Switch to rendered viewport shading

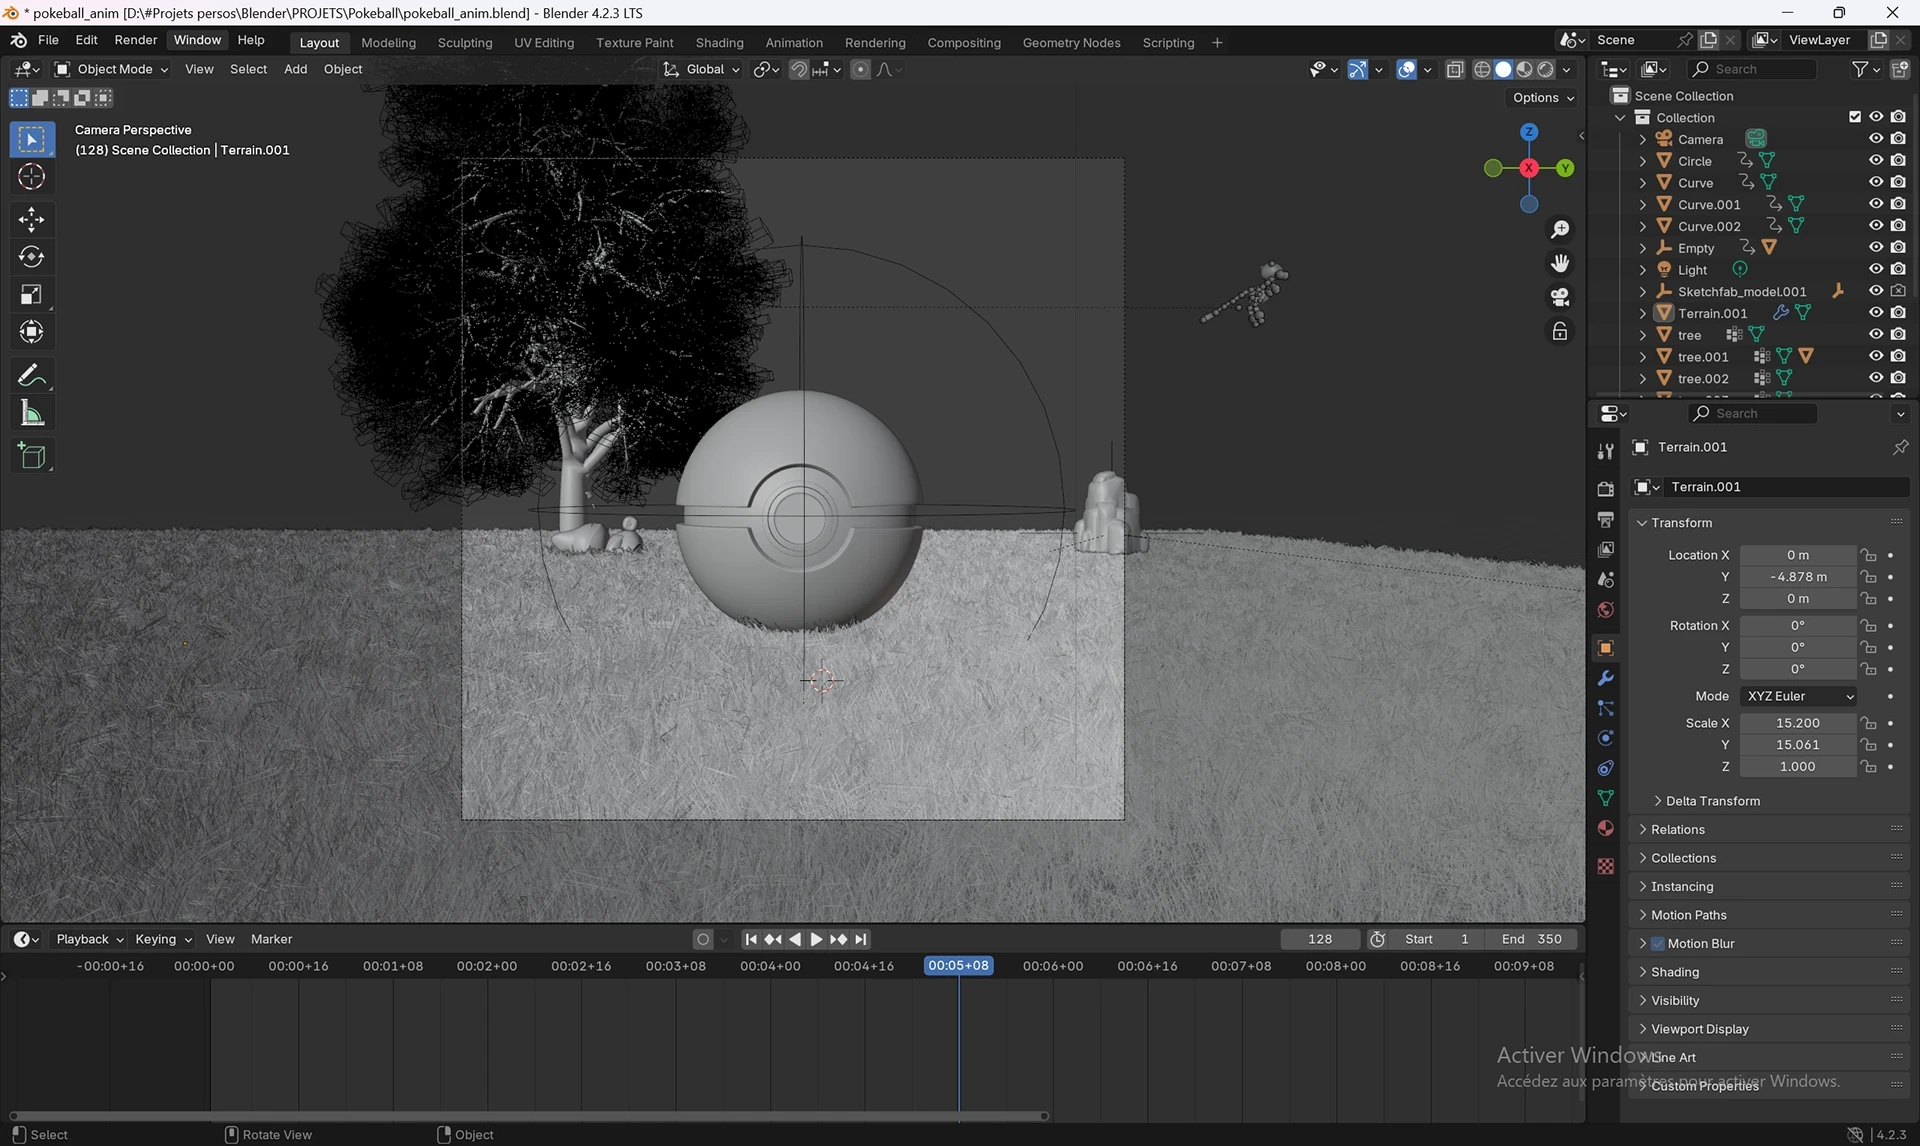(x=1546, y=70)
